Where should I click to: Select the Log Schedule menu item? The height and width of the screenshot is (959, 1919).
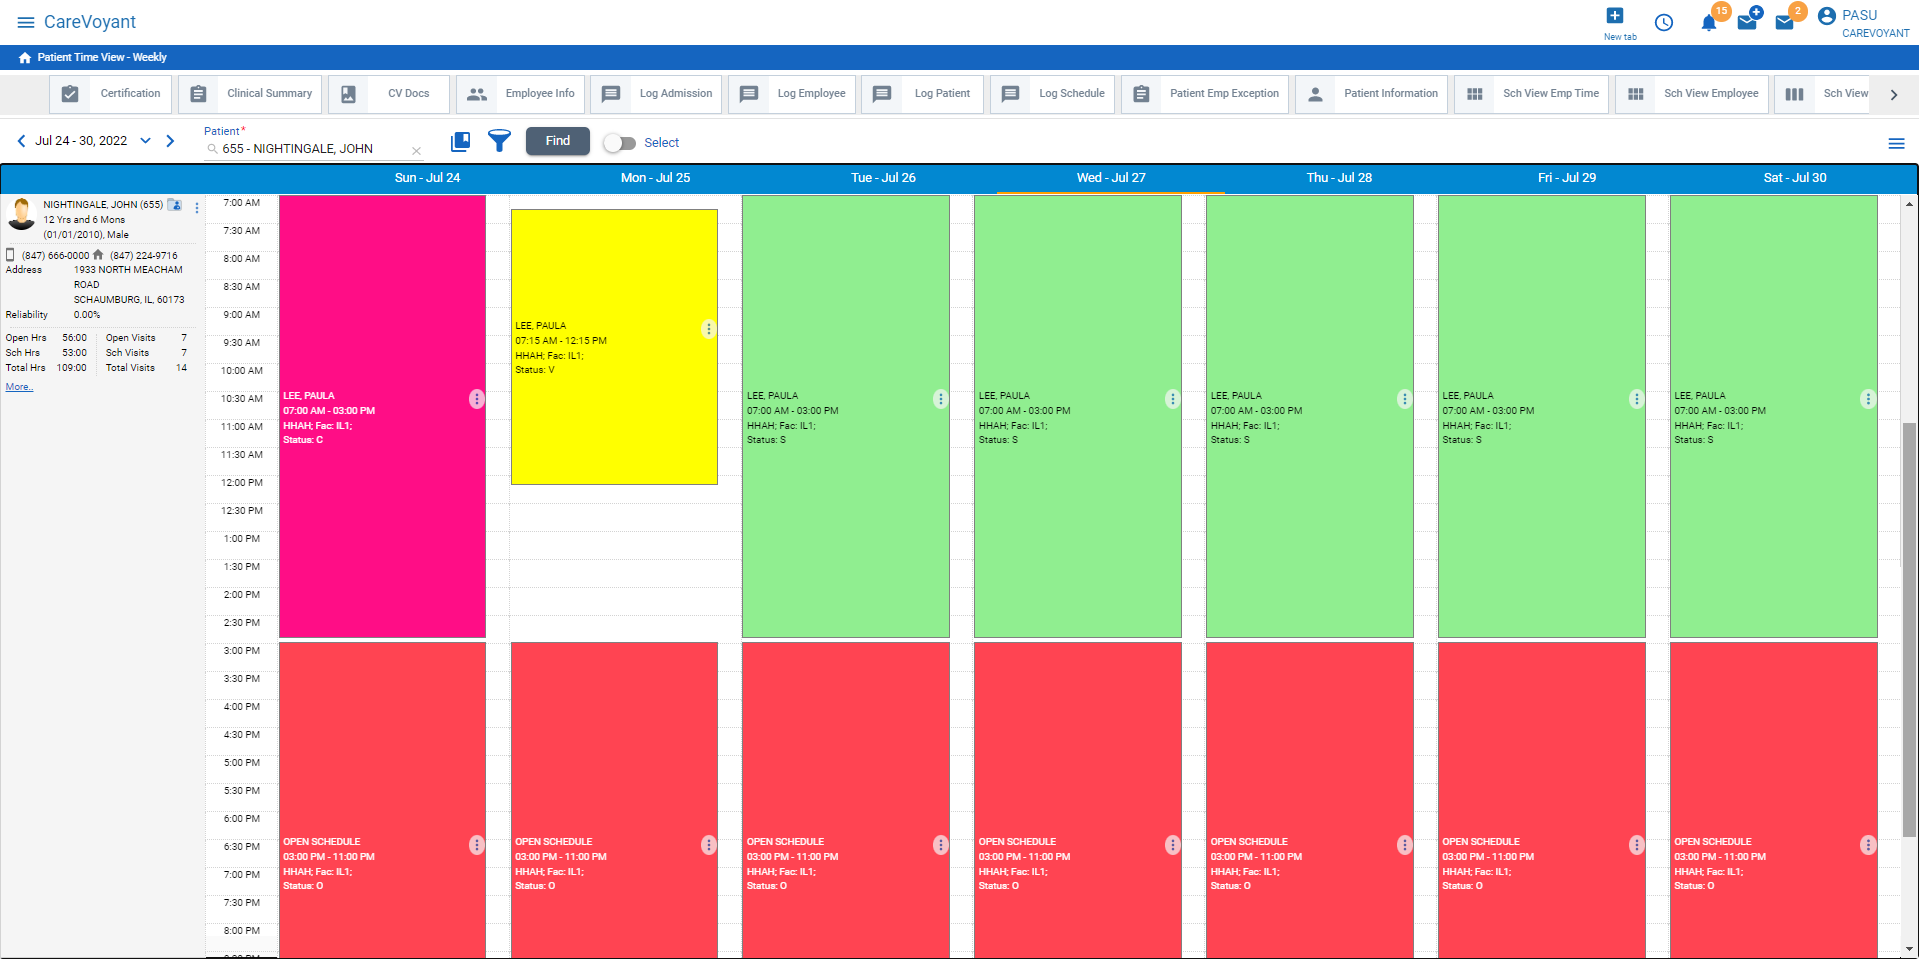pyautogui.click(x=1071, y=93)
